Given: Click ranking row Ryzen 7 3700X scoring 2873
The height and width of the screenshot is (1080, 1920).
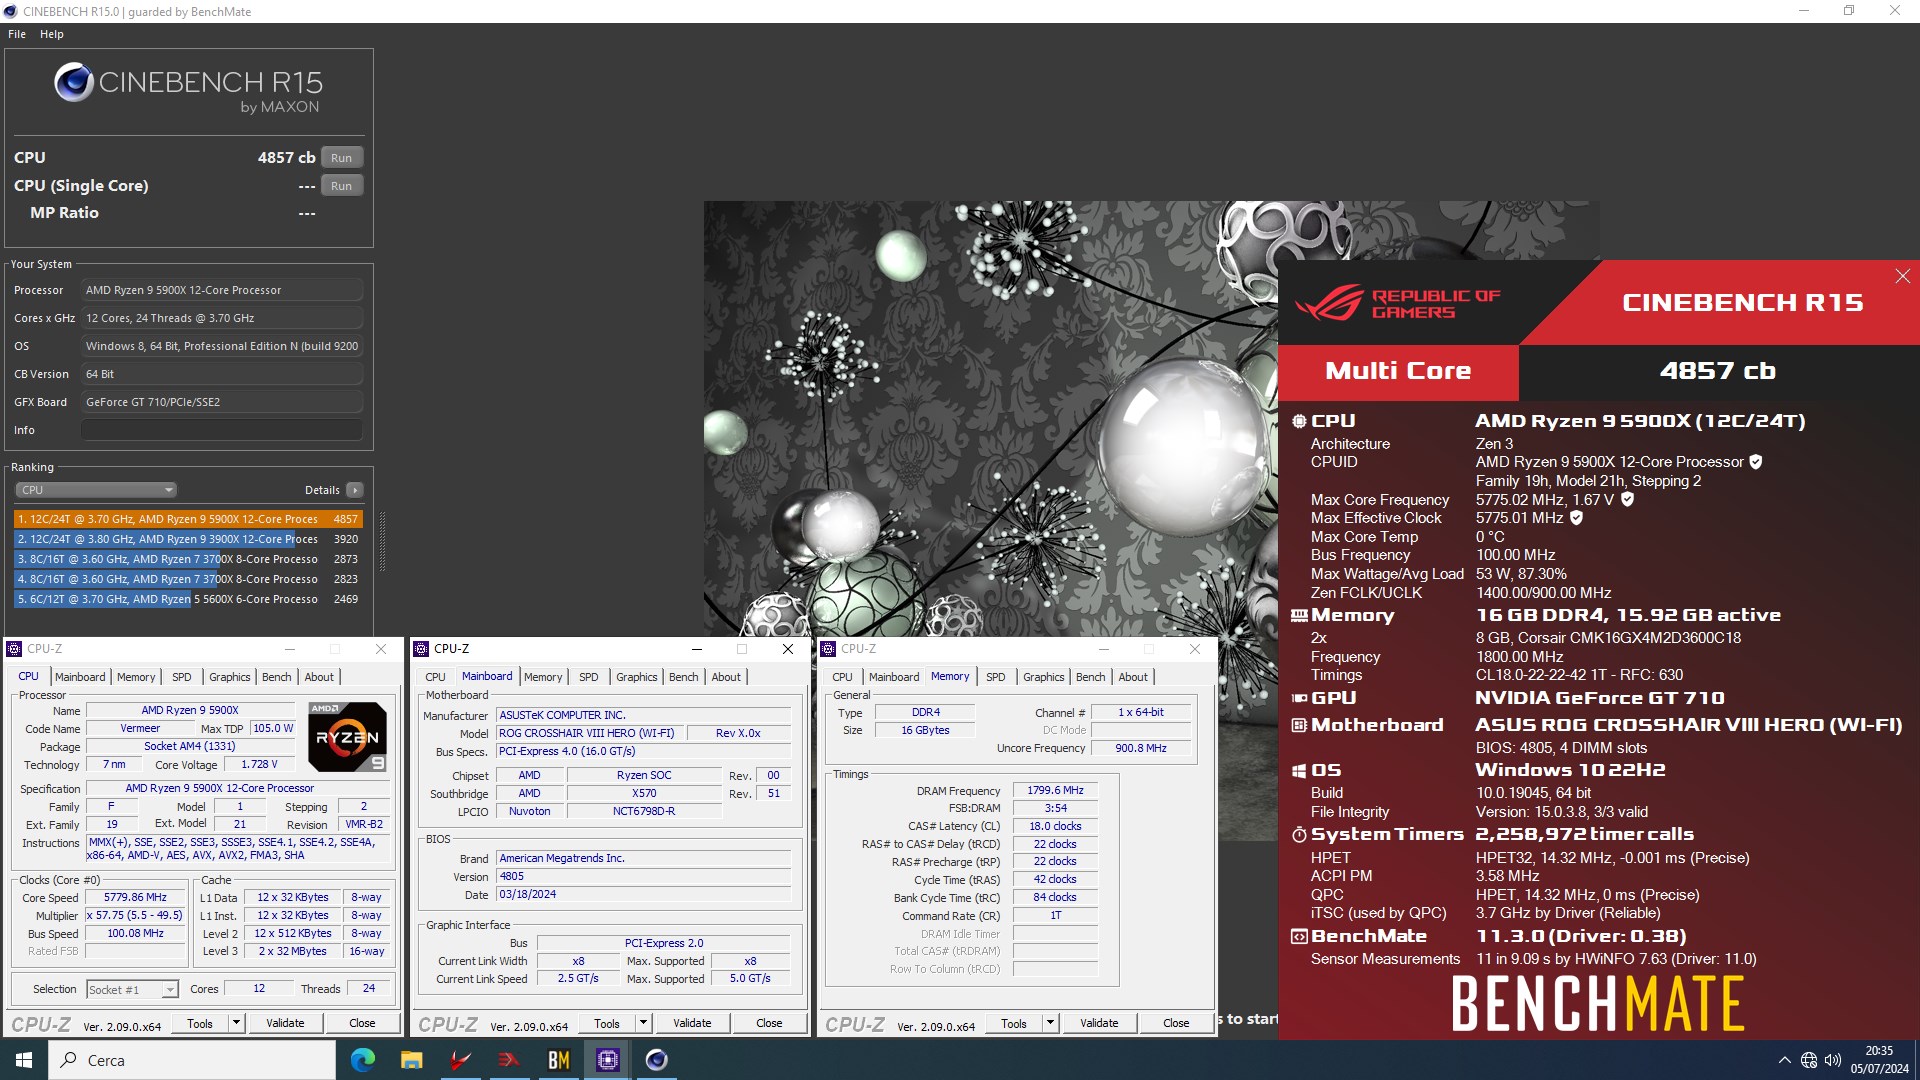Looking at the screenshot, I should tap(187, 559).
